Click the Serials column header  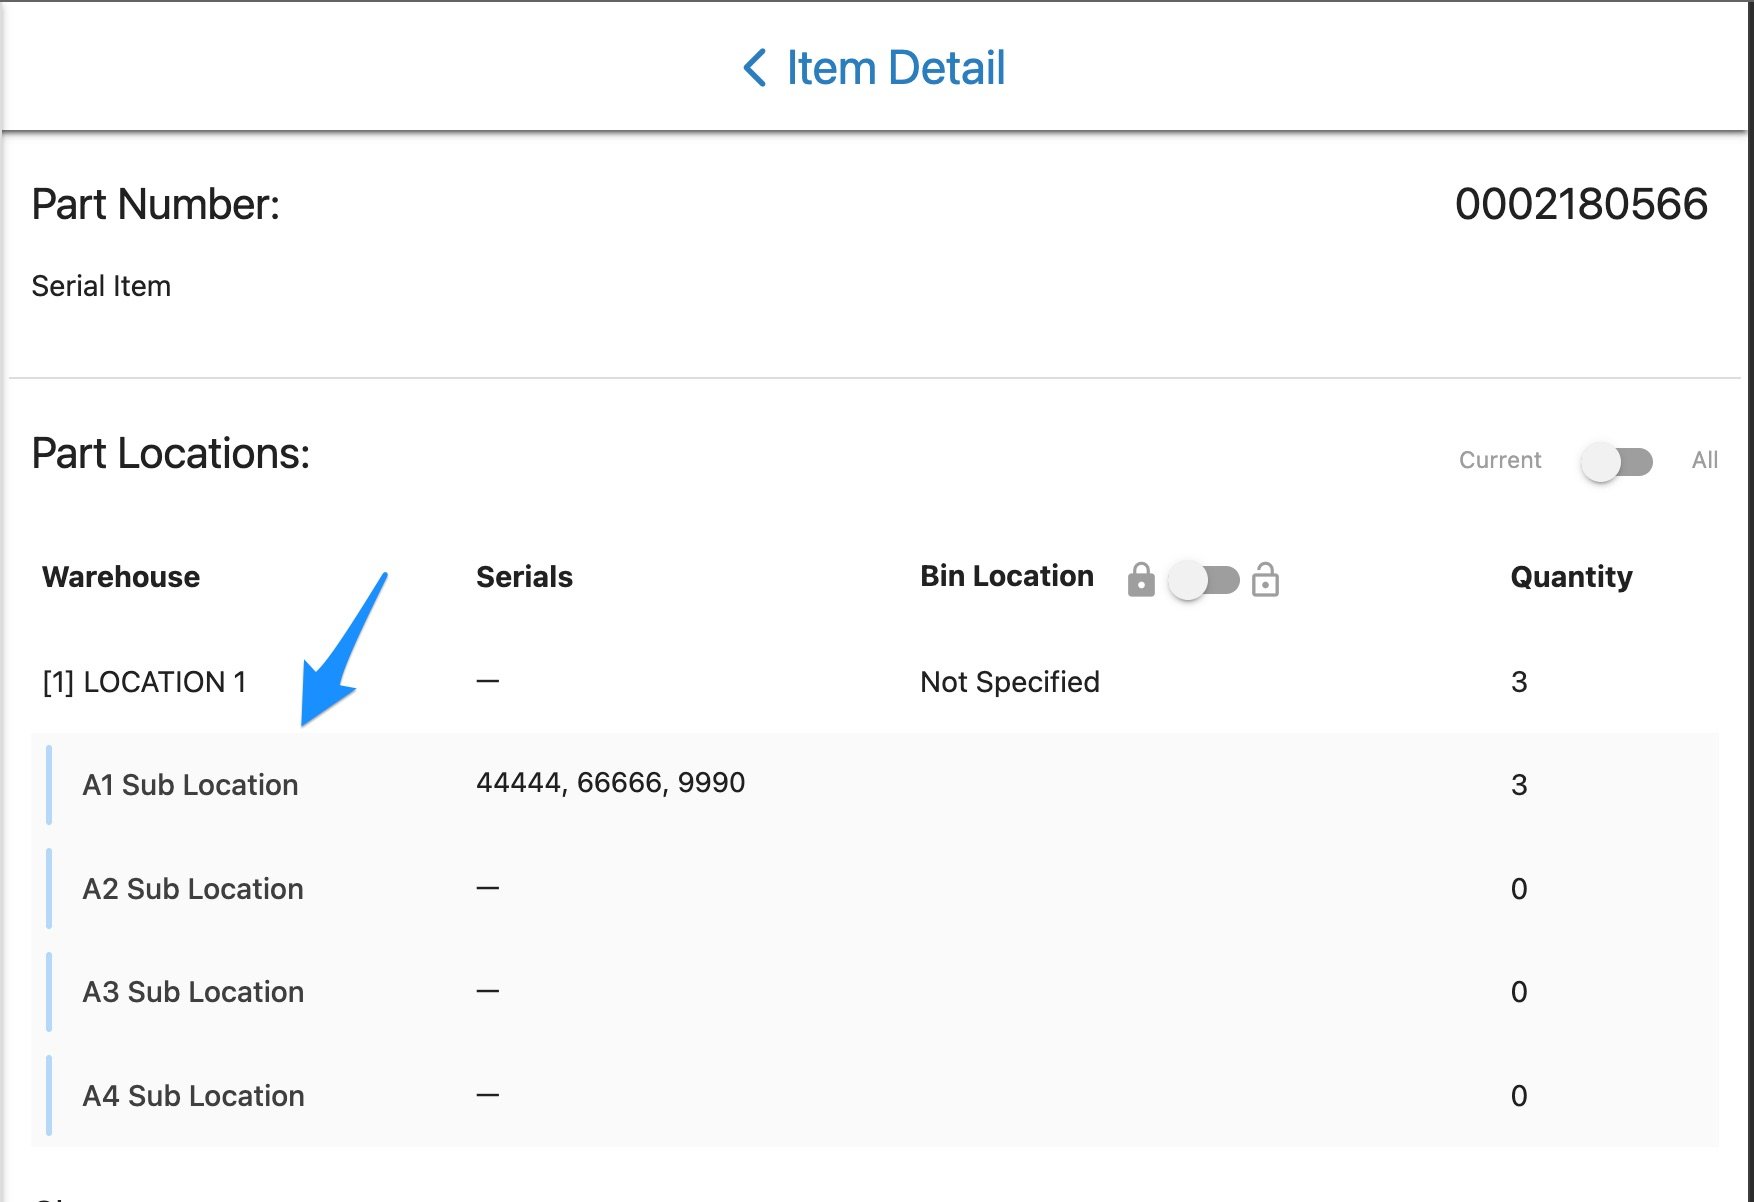click(524, 577)
